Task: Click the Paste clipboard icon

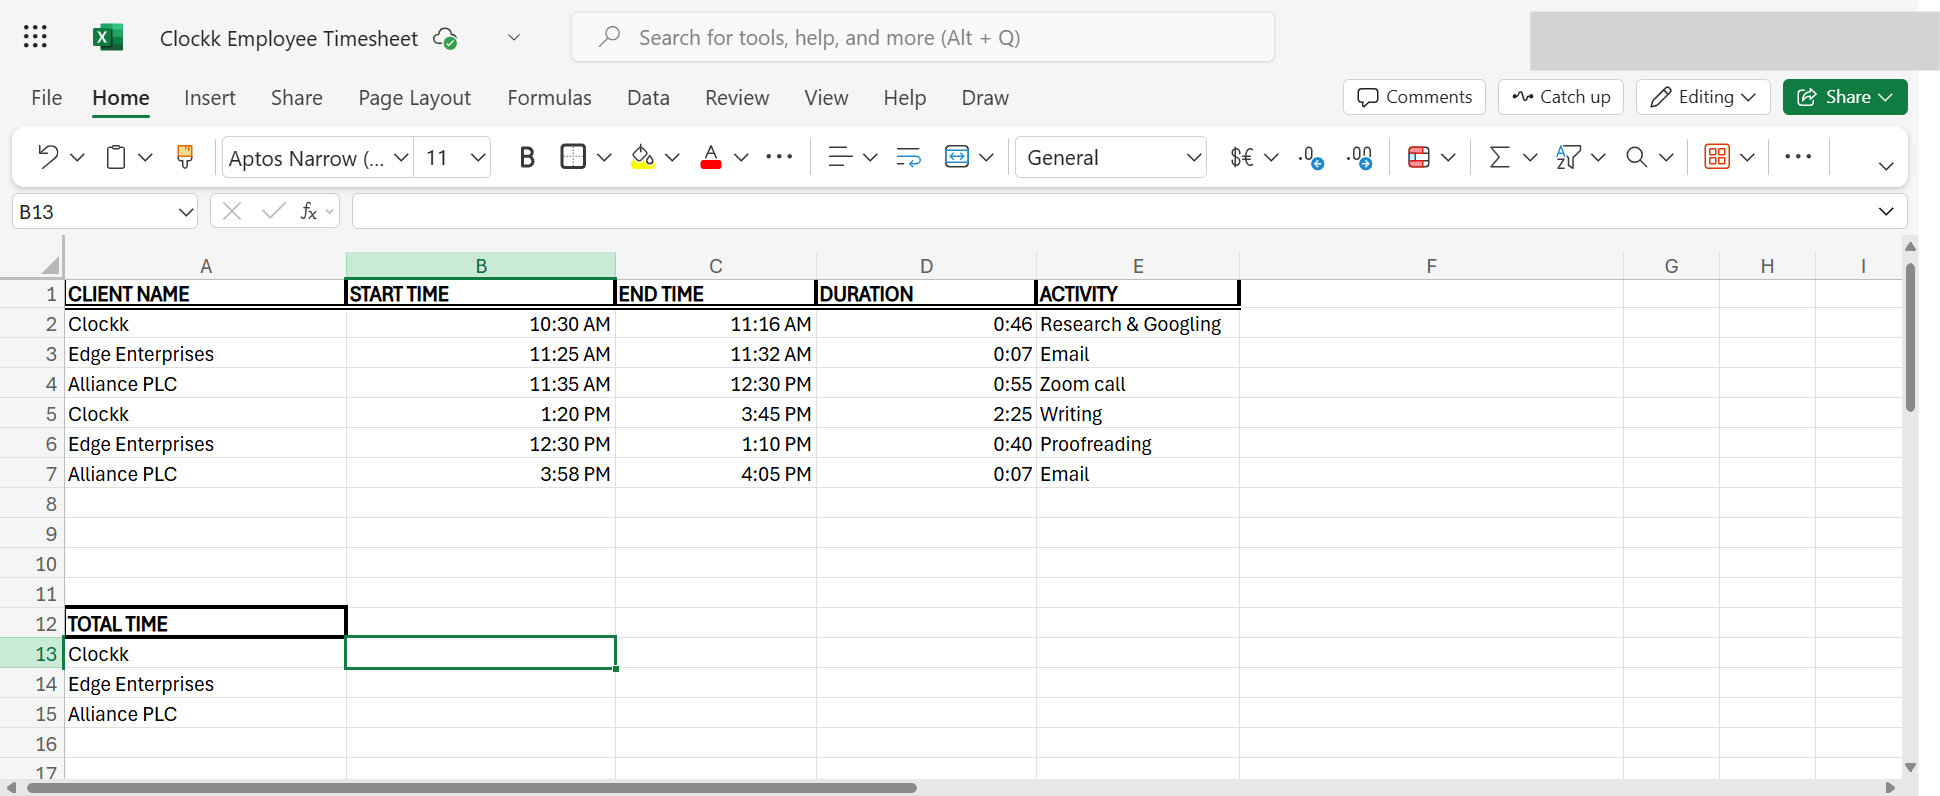Action: click(116, 157)
